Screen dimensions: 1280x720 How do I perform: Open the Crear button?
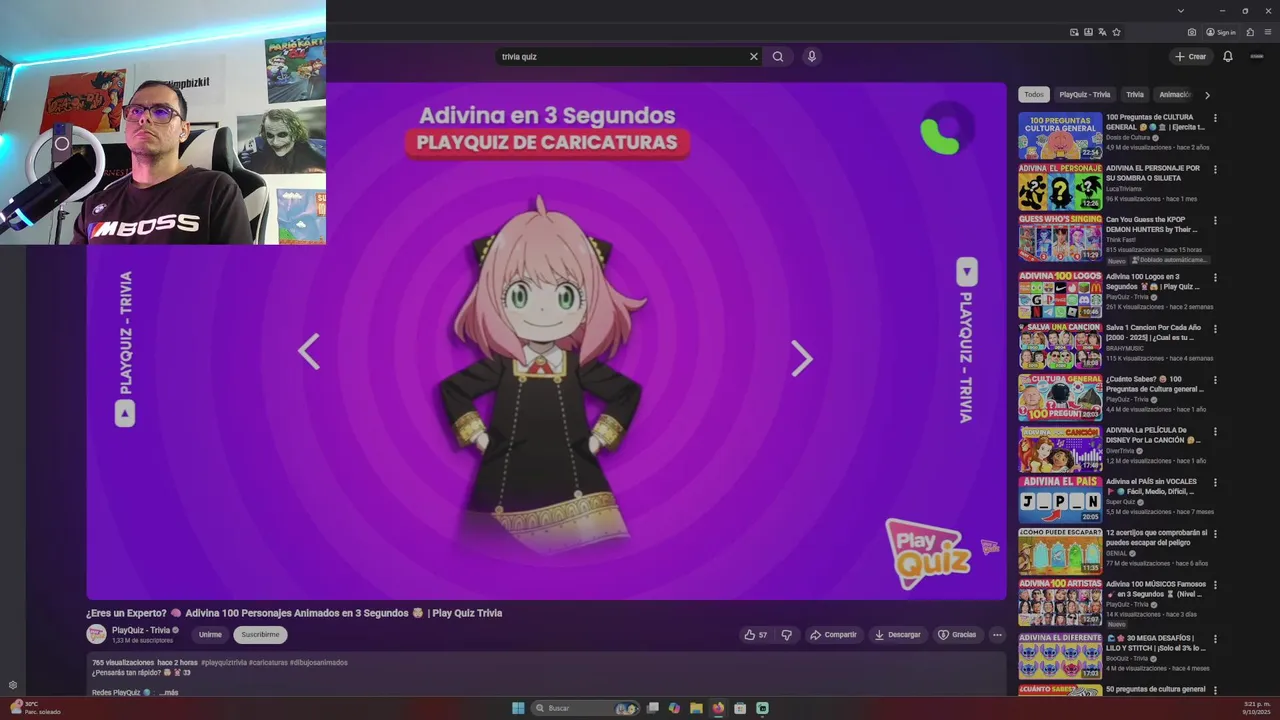tap(1190, 57)
